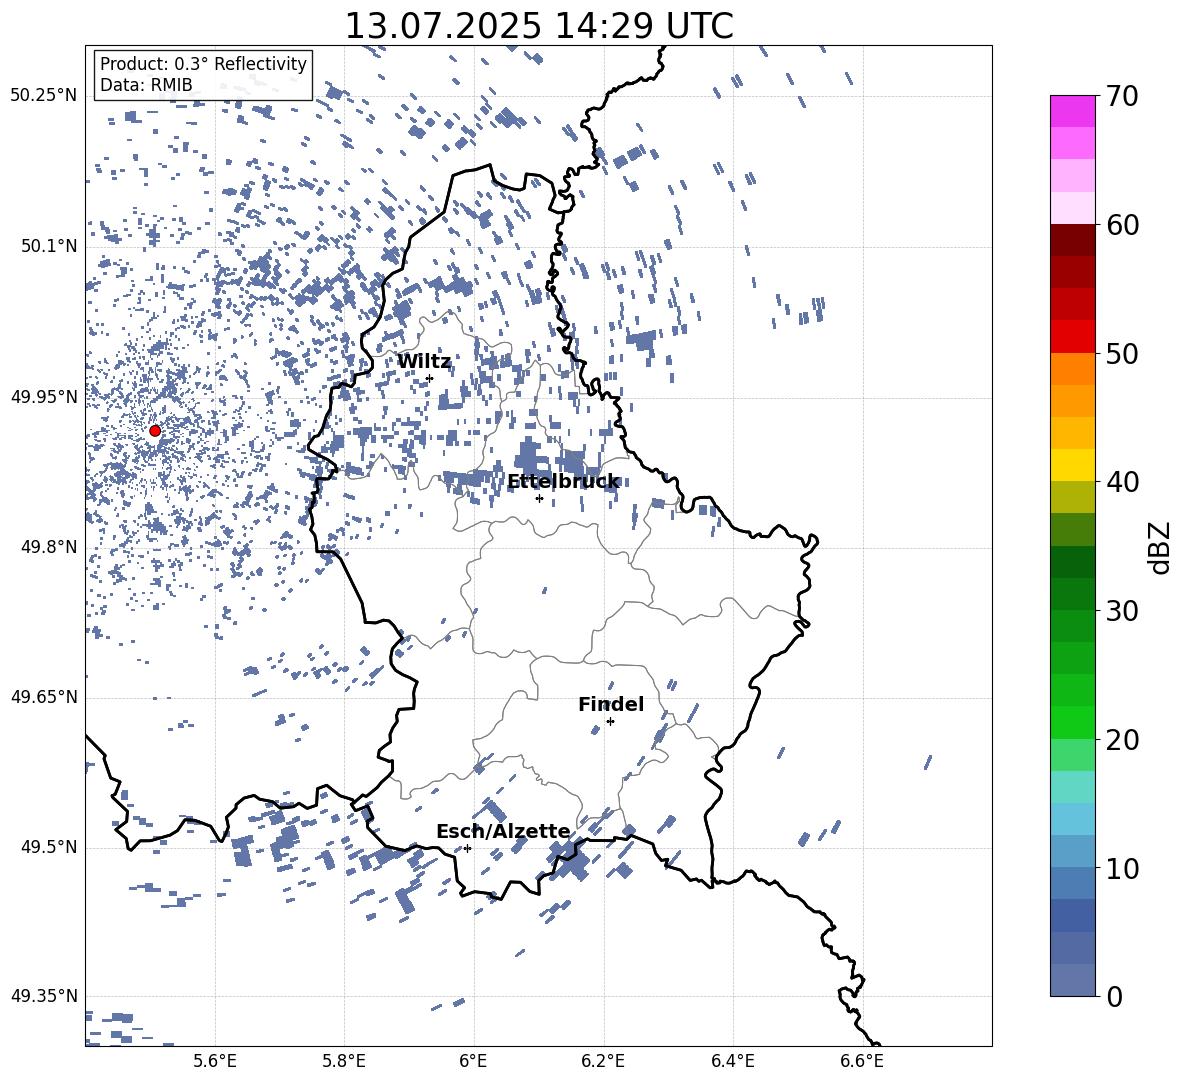Click the 0 colorbar tick label
Image resolution: width=1184 pixels, height=1081 pixels.
(x=1114, y=996)
